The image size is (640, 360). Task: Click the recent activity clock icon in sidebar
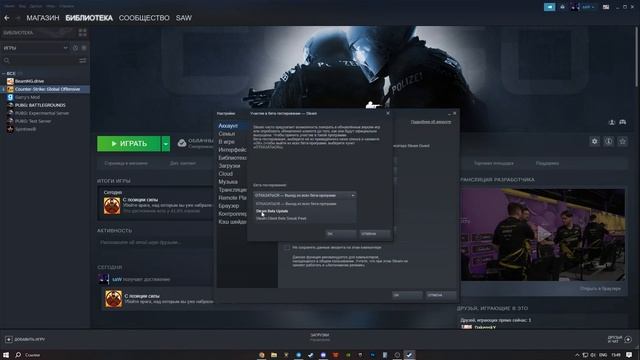(x=76, y=48)
